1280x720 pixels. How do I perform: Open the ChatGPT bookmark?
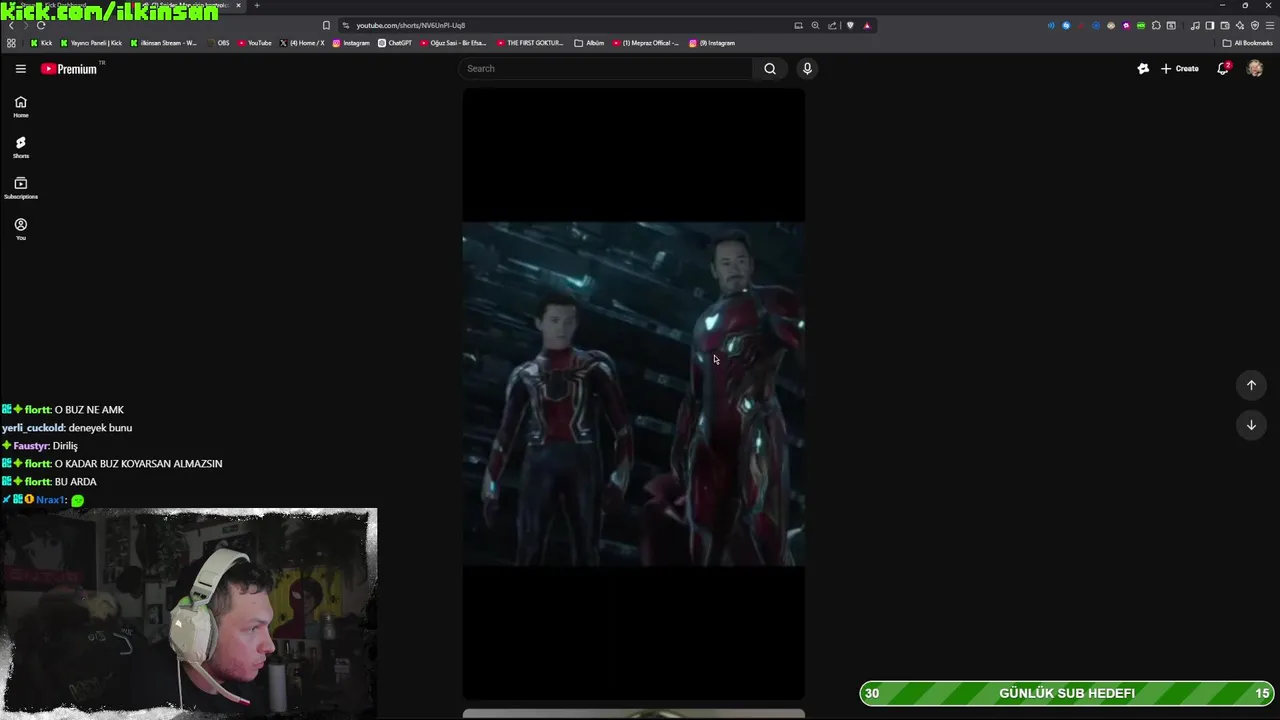point(395,43)
